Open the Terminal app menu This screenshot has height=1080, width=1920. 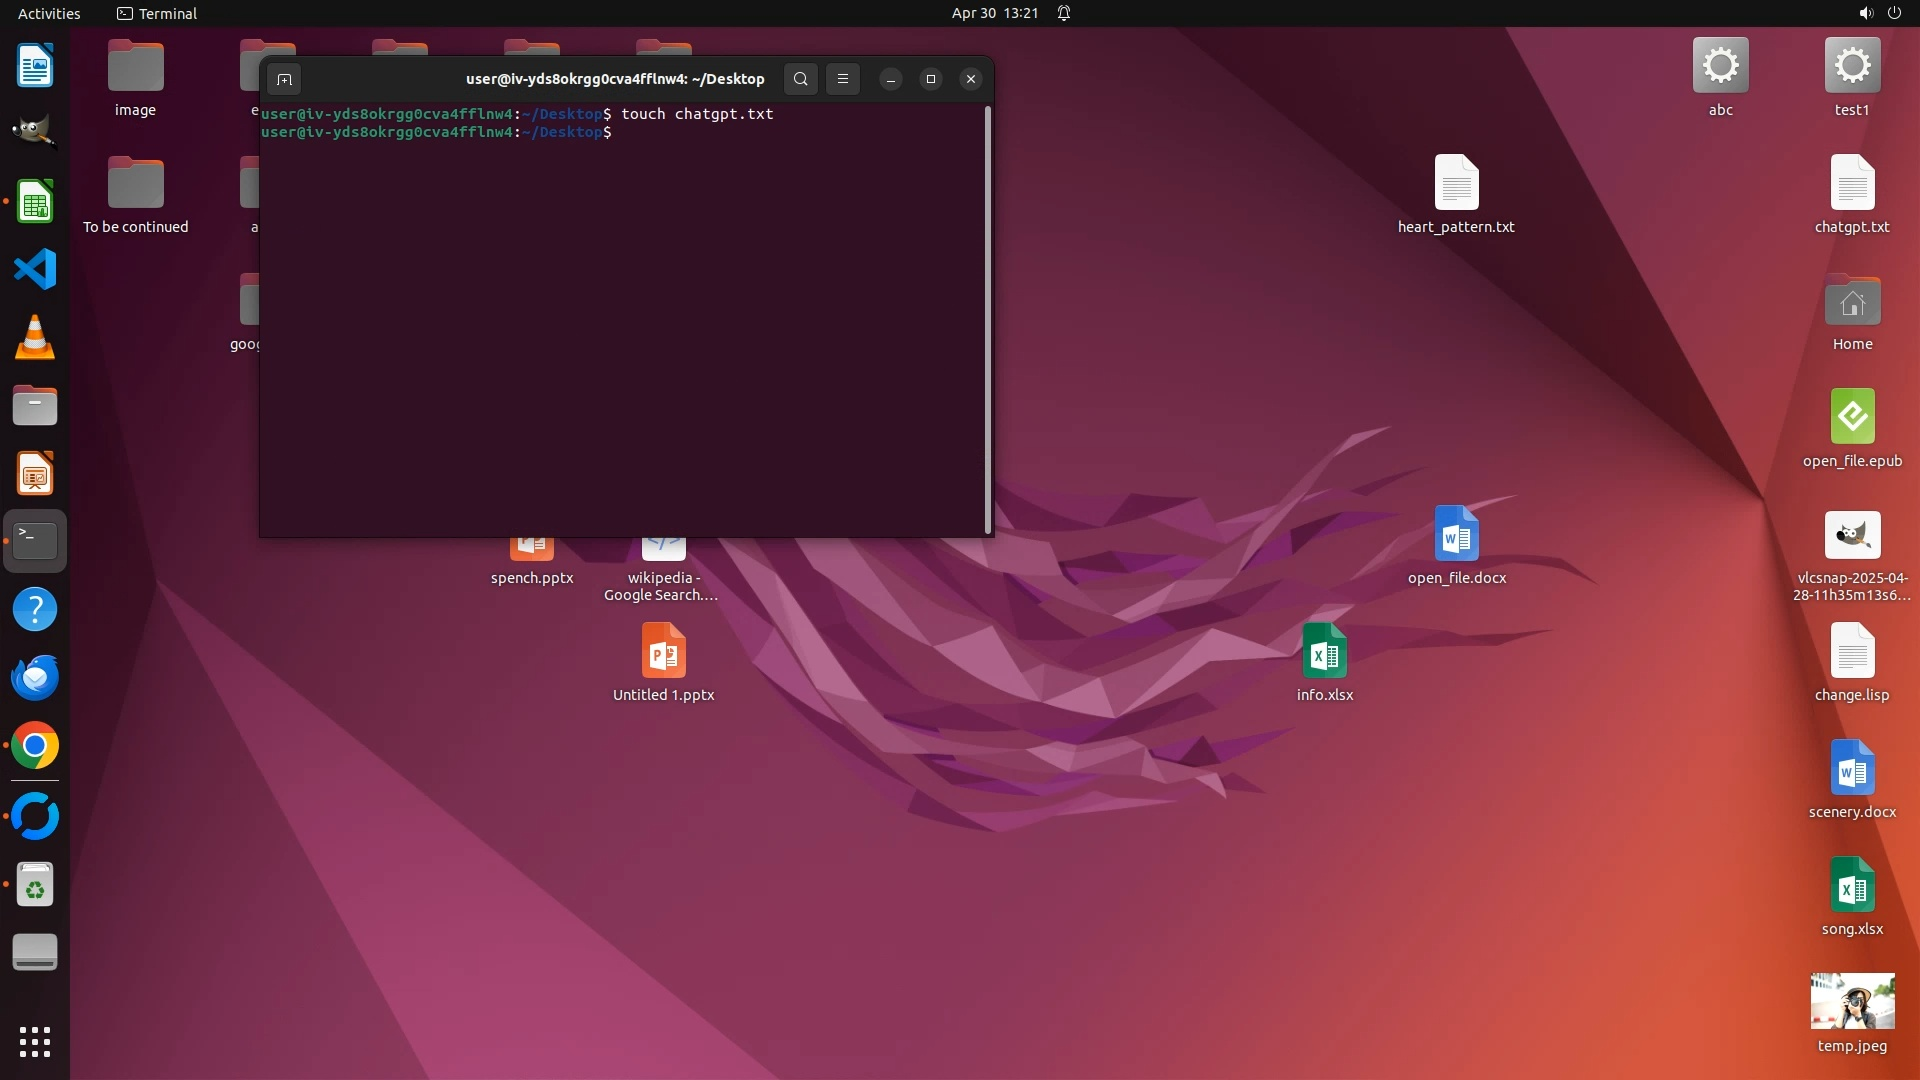coord(157,13)
